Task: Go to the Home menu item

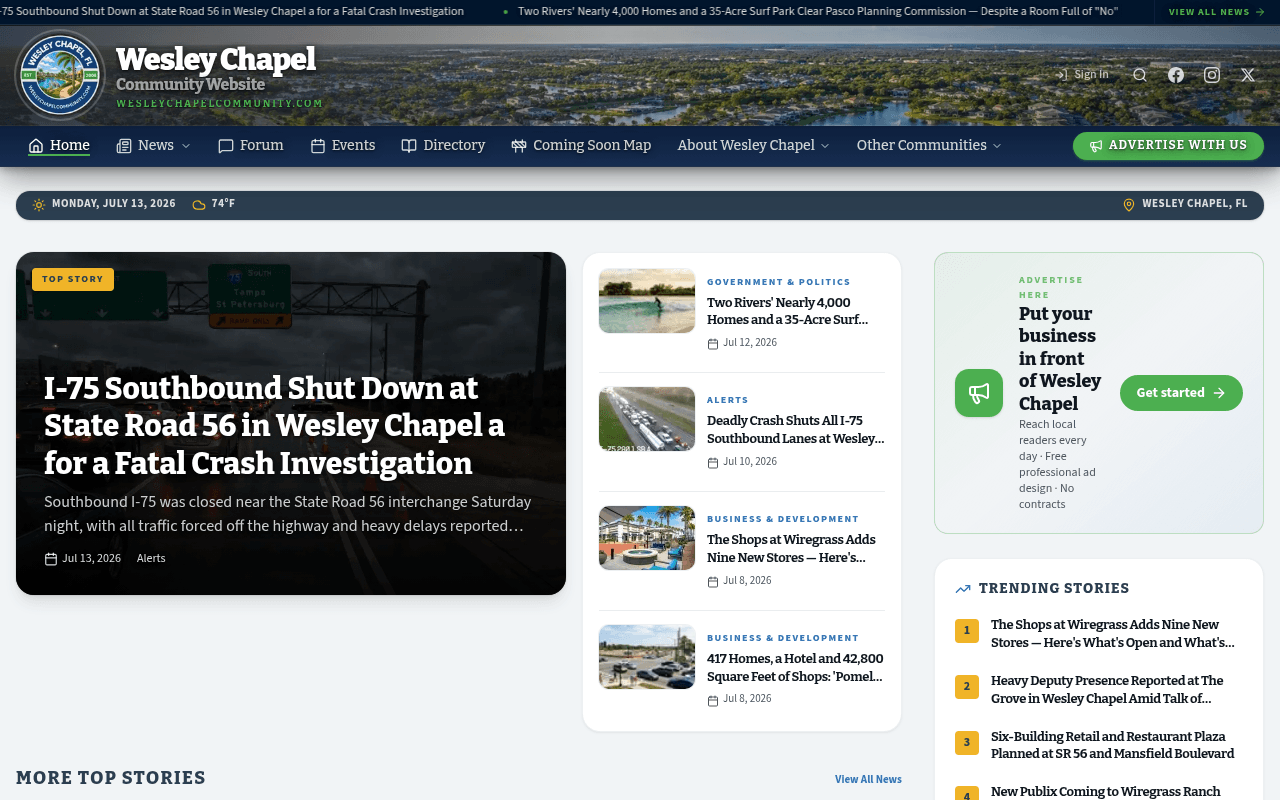Action: point(59,145)
